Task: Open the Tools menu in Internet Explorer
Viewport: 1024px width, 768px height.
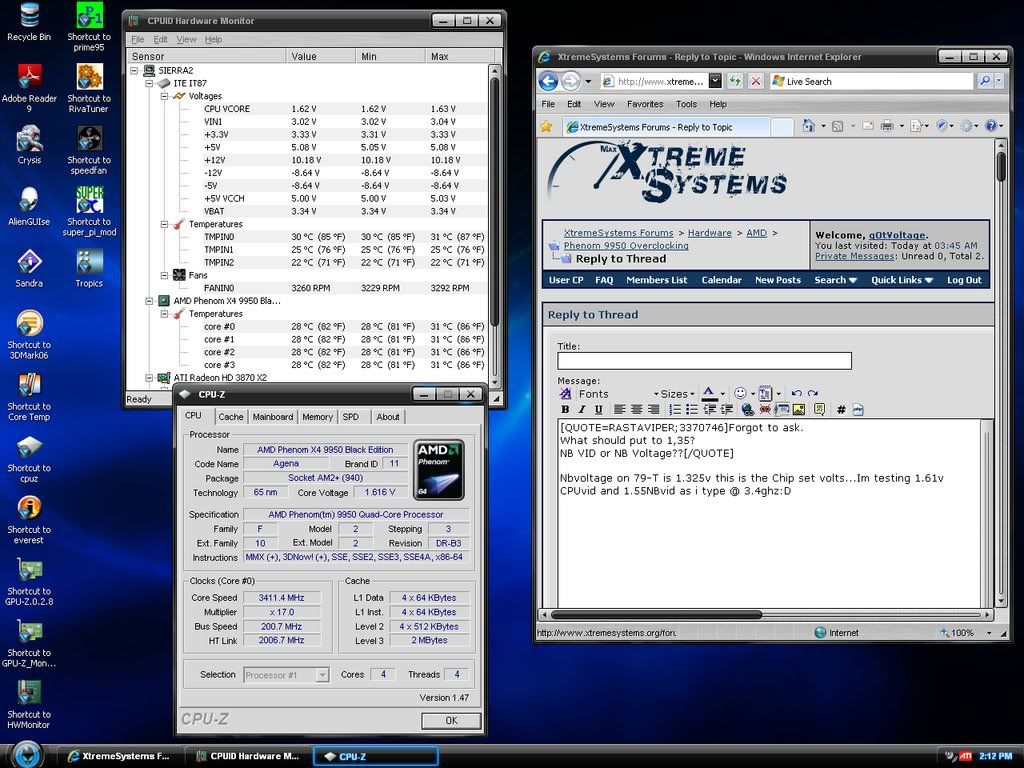Action: tap(686, 104)
